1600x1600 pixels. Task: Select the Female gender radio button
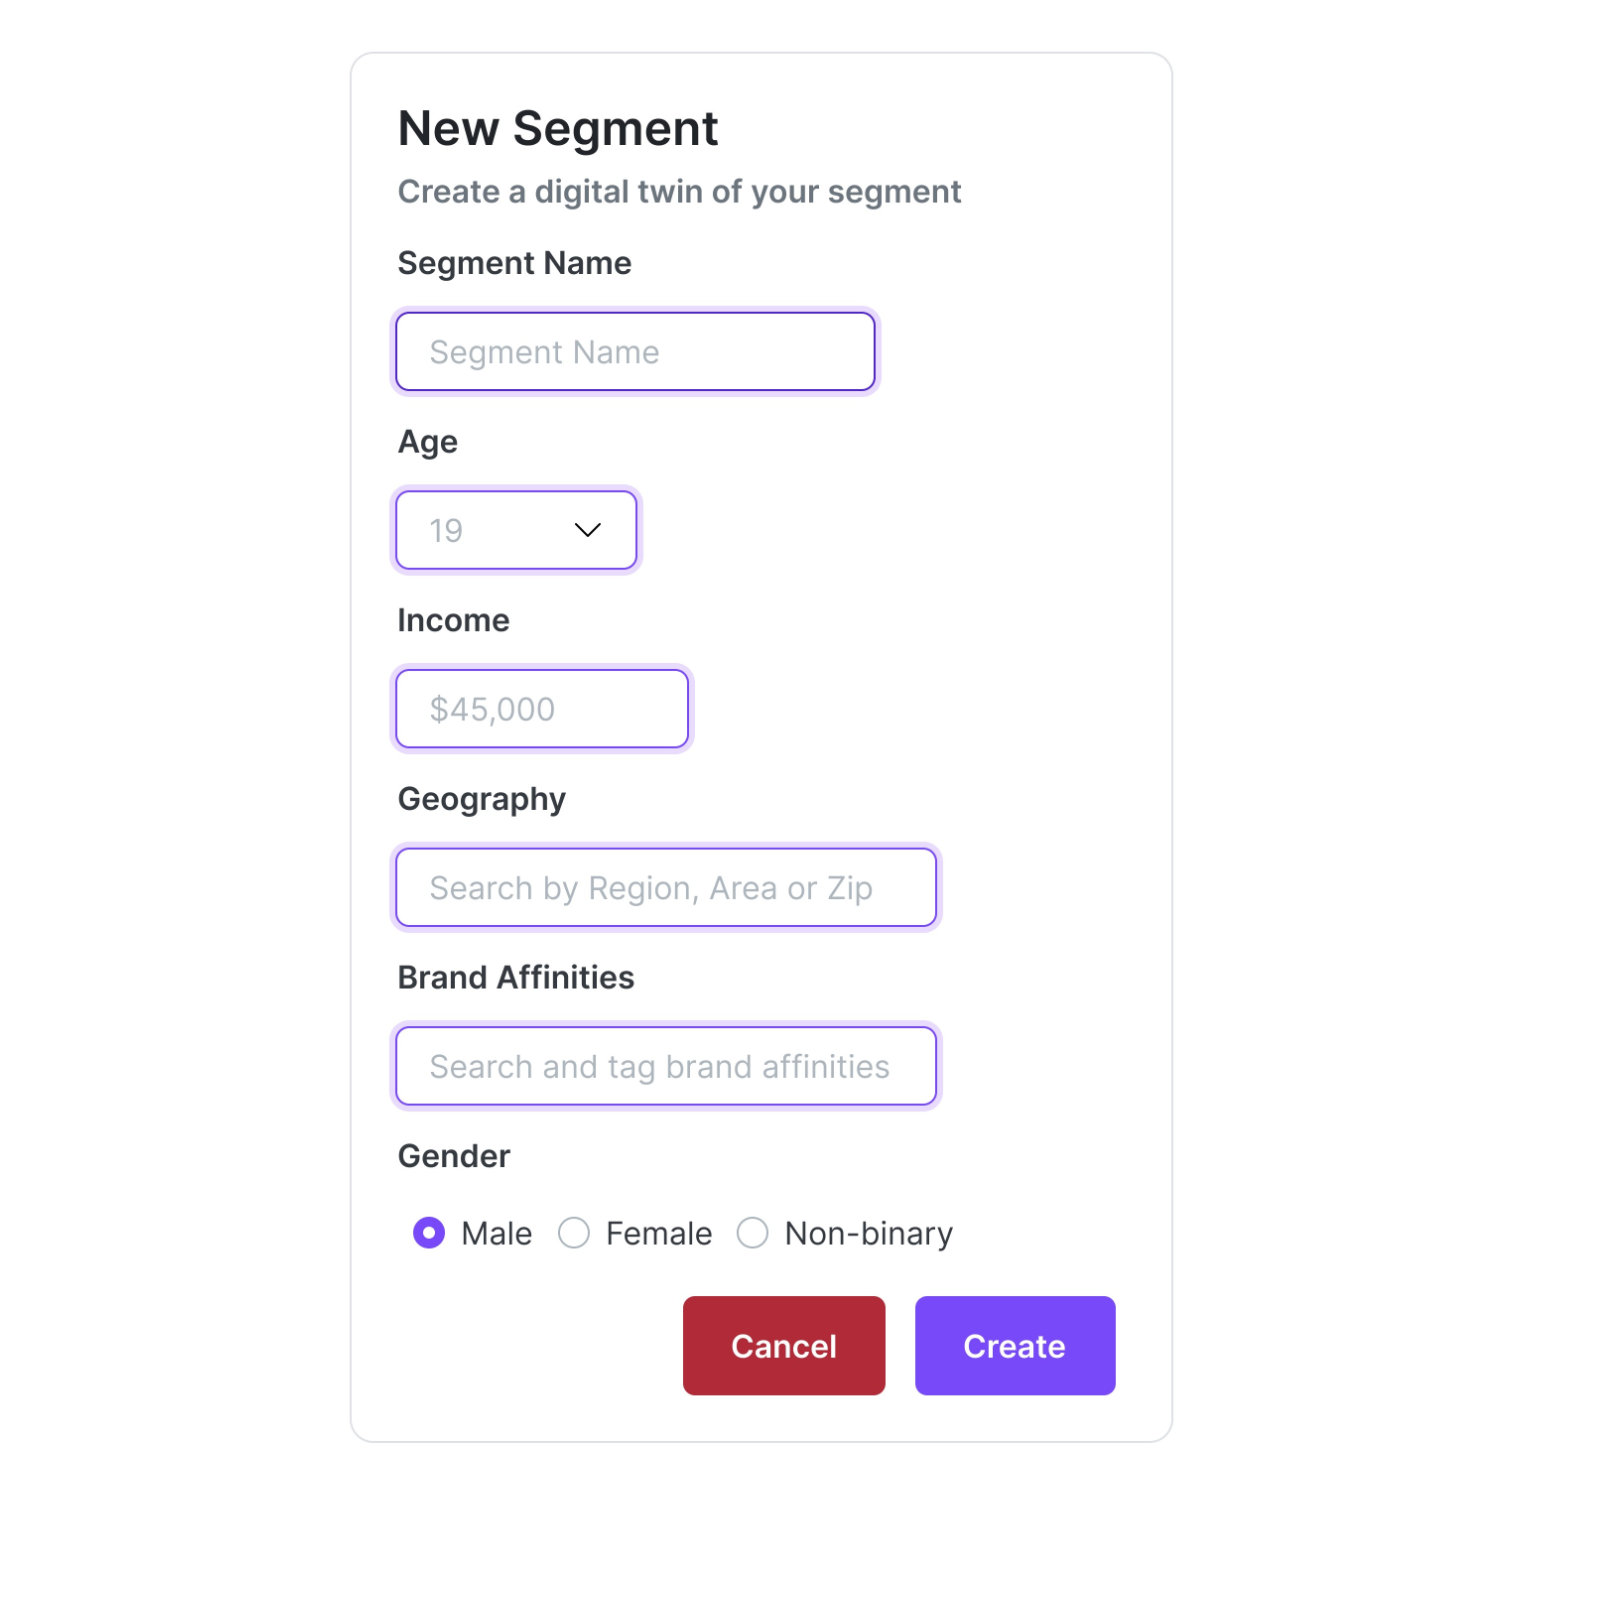coord(574,1233)
